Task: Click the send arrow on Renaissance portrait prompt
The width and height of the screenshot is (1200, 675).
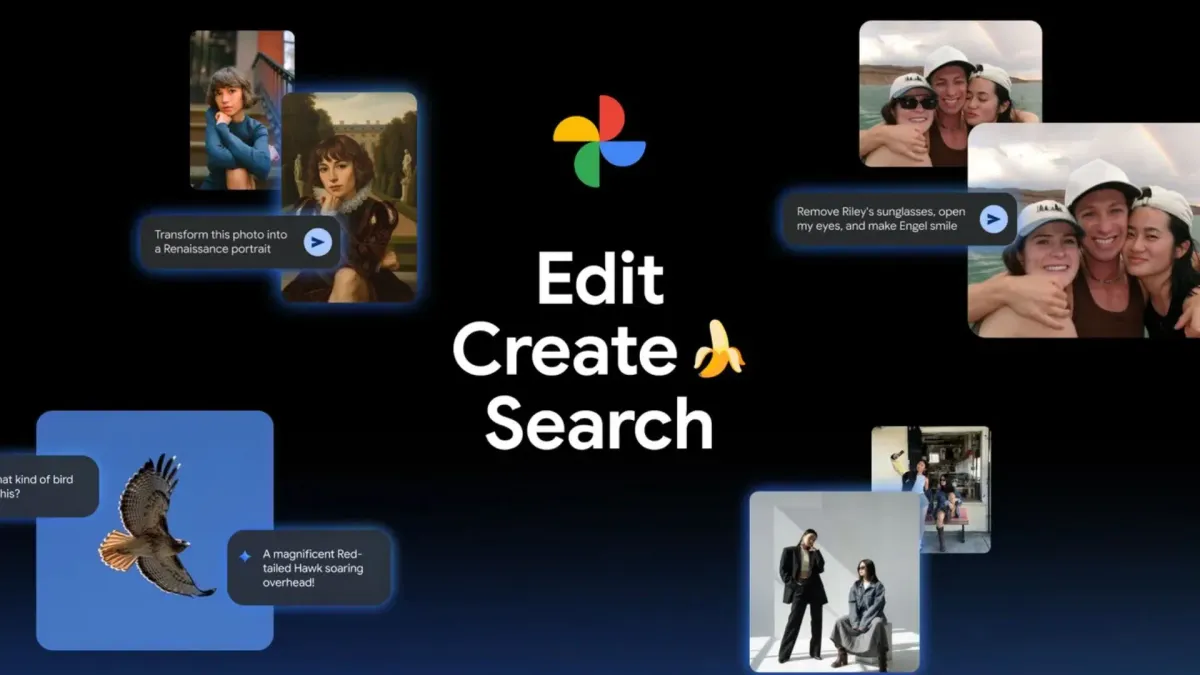Action: coord(316,241)
